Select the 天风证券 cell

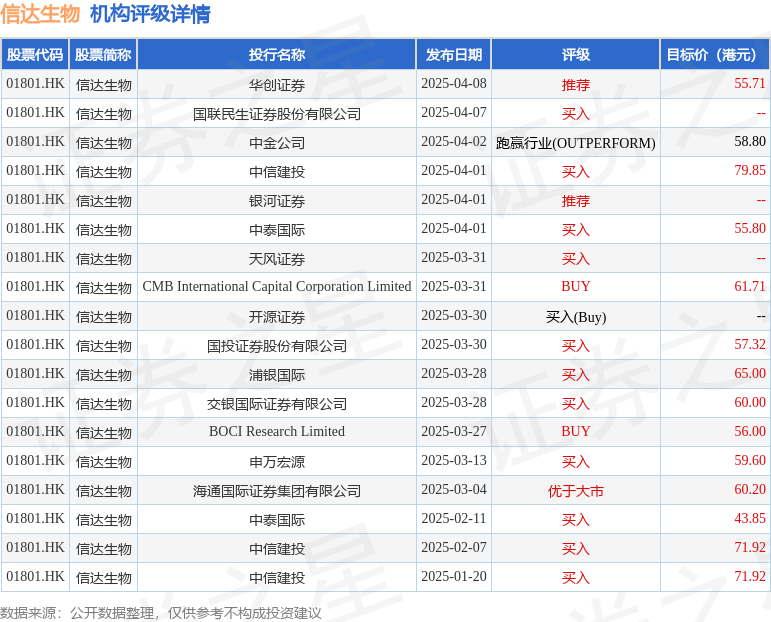pos(277,259)
